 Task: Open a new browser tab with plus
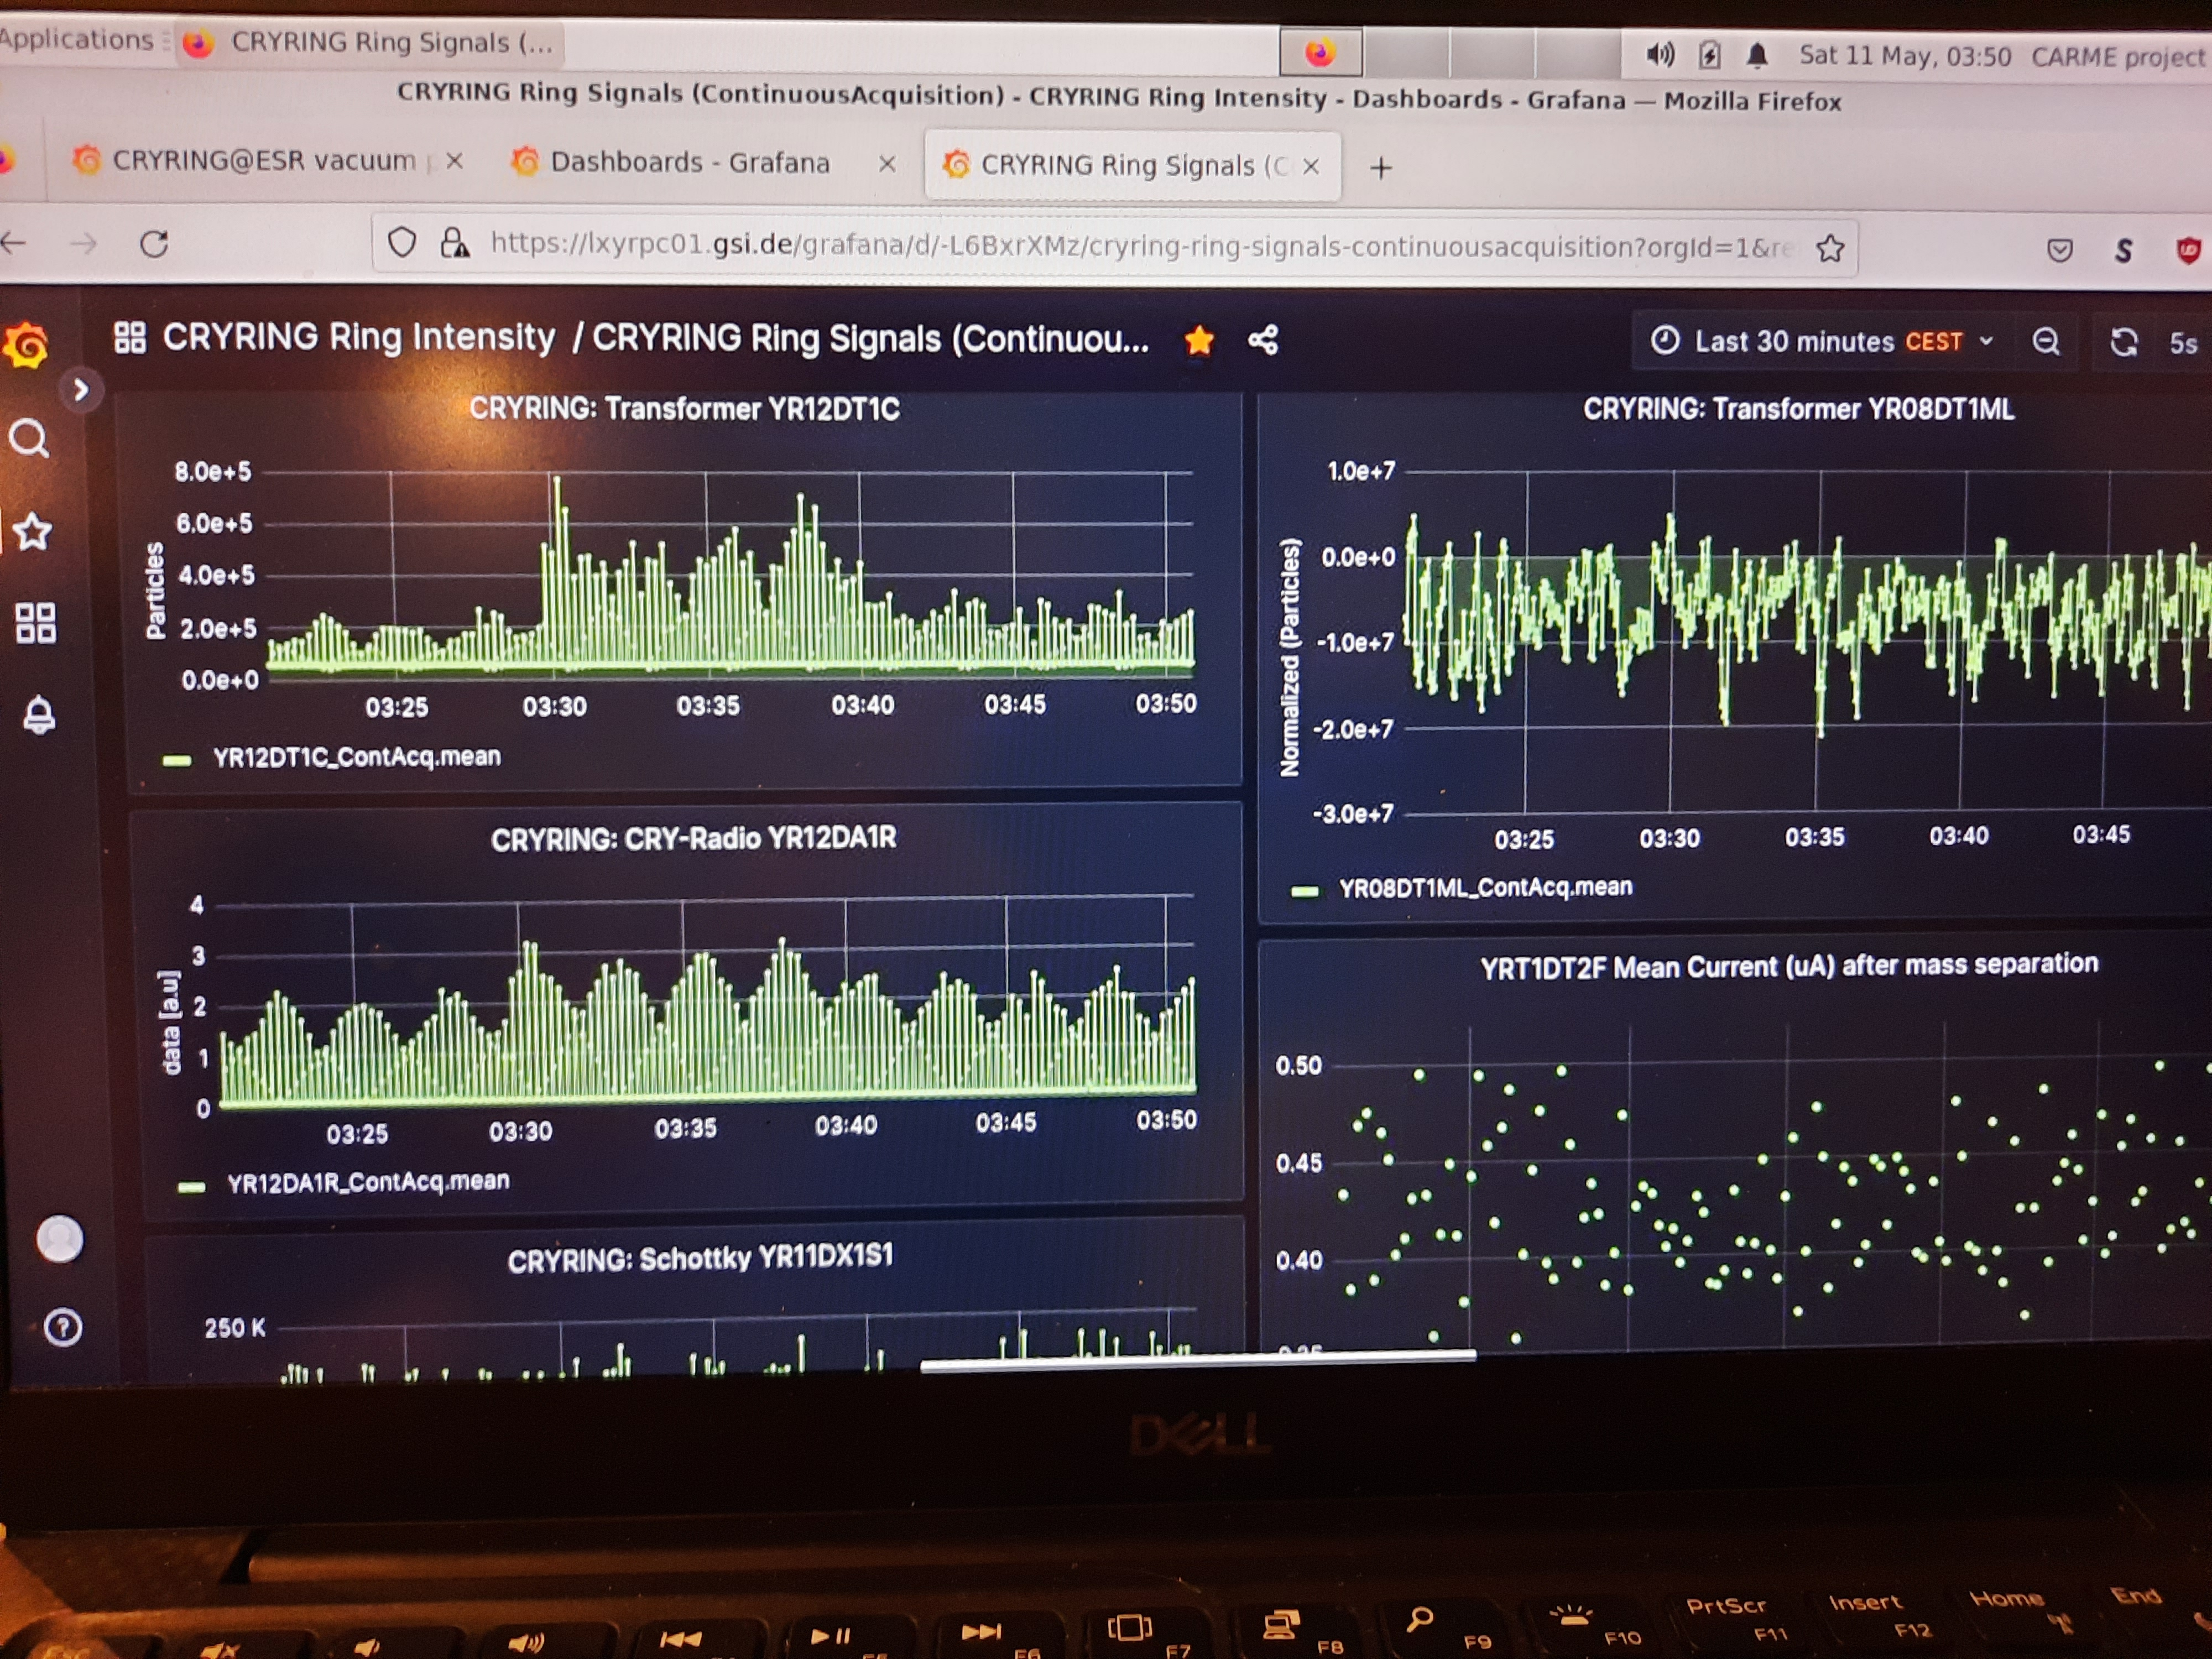(1381, 168)
